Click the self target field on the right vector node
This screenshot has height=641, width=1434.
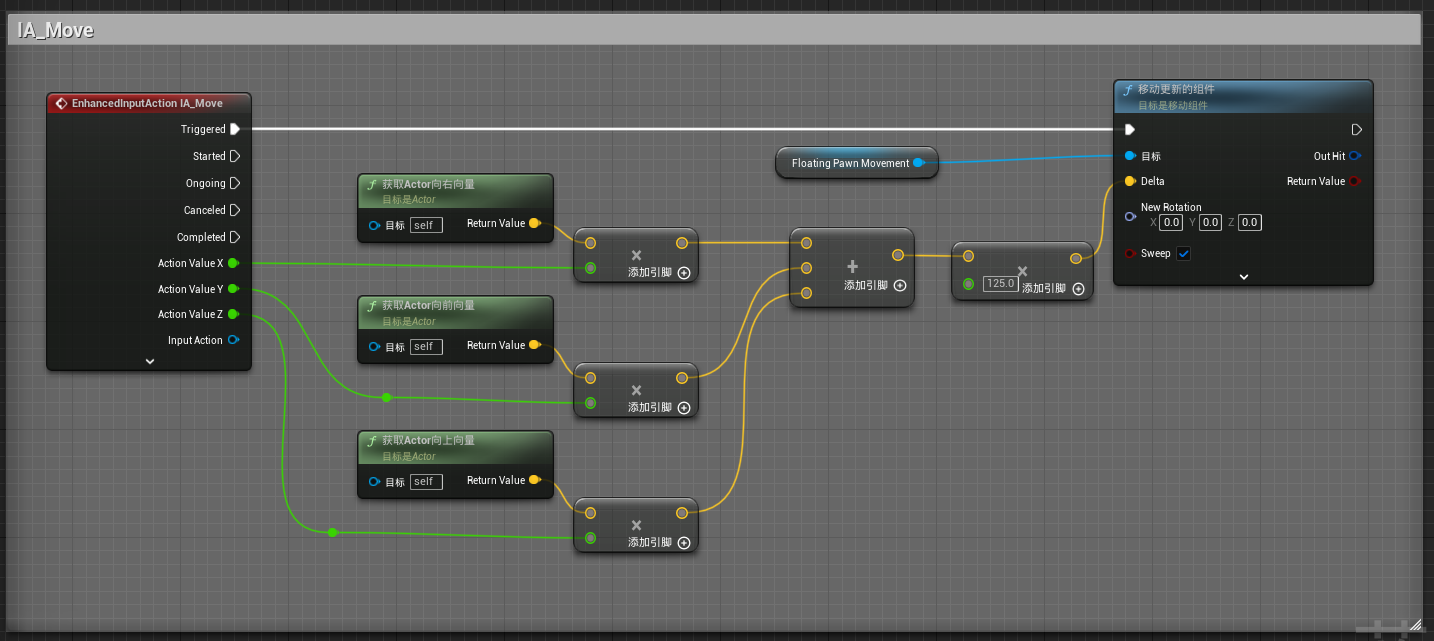425,225
